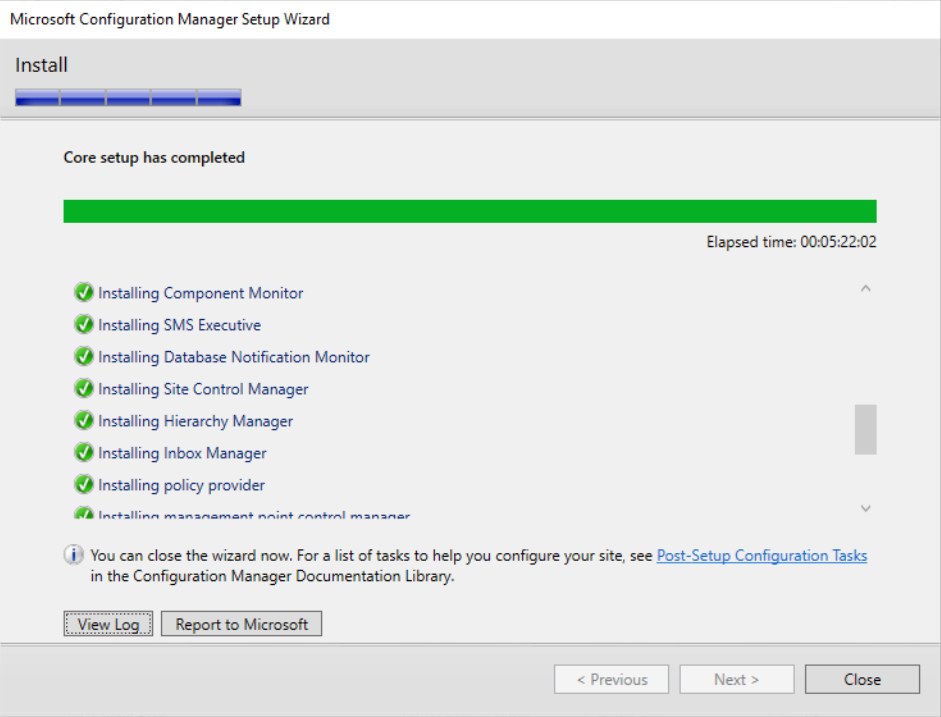Image resolution: width=941 pixels, height=717 pixels.
Task: Click the checkmark icon beside Installing policy provider
Action: [x=84, y=485]
